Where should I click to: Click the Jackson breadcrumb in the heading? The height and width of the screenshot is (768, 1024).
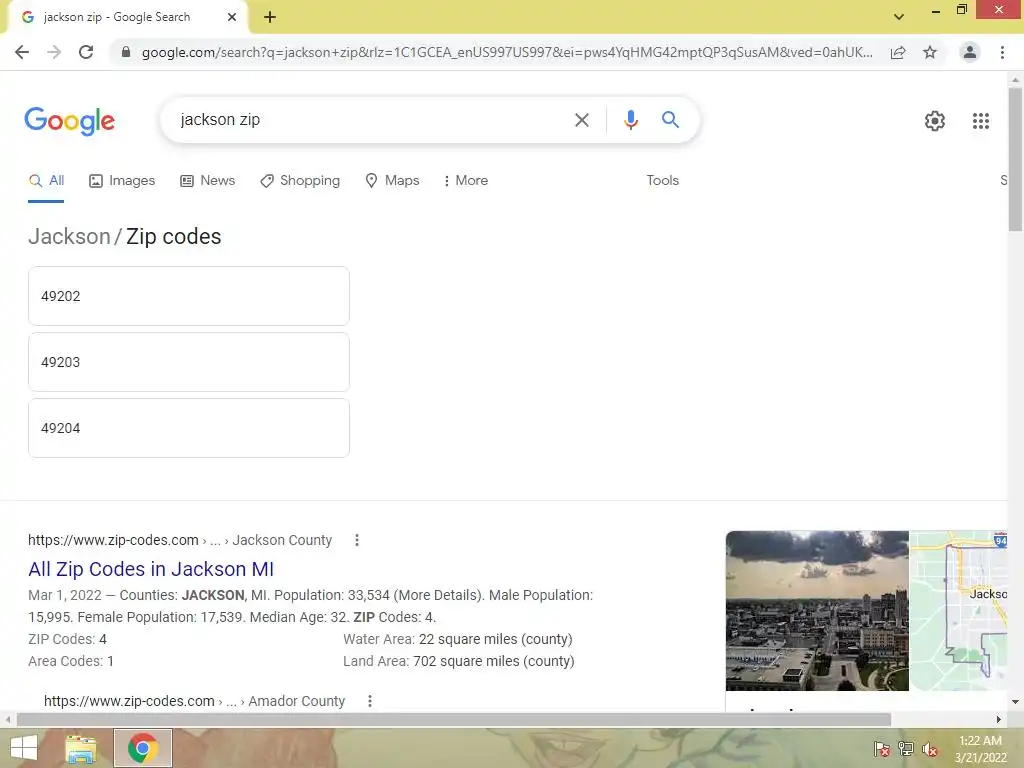69,236
